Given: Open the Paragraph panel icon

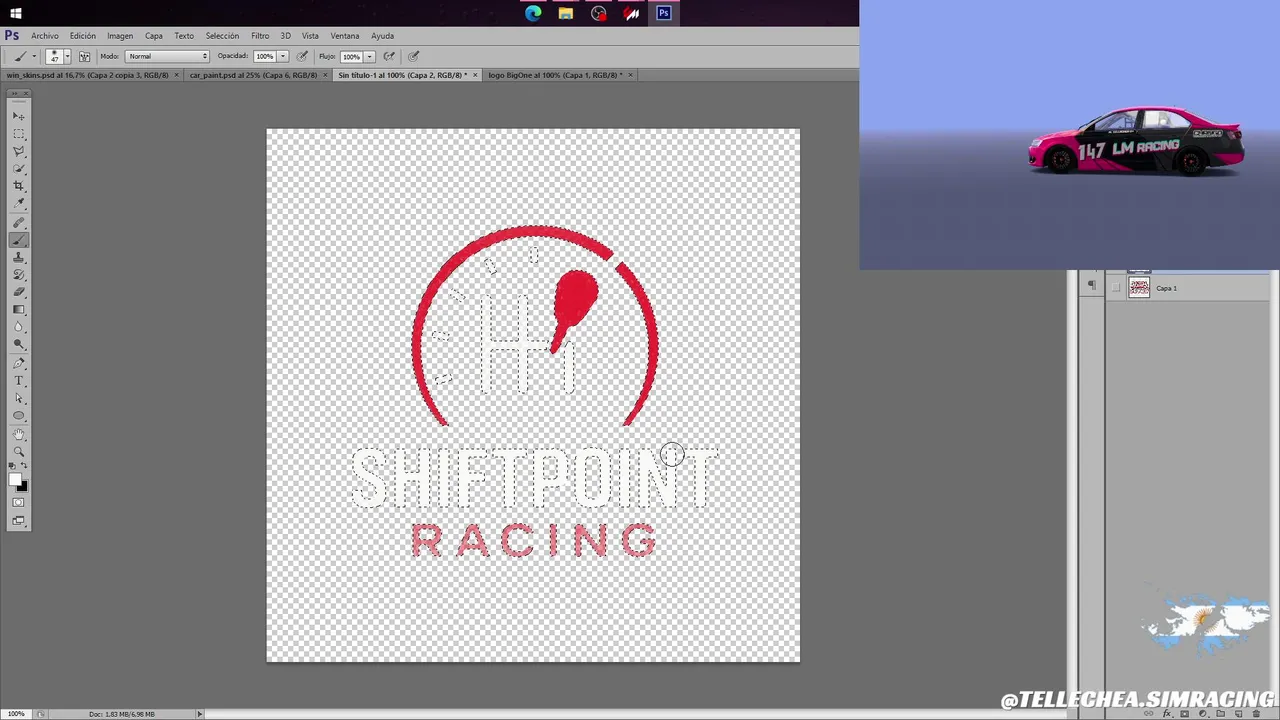Looking at the screenshot, I should (1091, 286).
